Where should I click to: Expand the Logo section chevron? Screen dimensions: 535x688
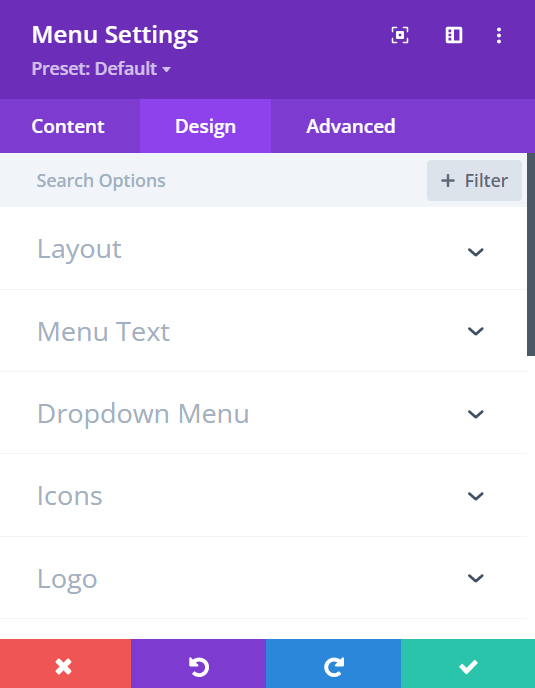click(475, 578)
